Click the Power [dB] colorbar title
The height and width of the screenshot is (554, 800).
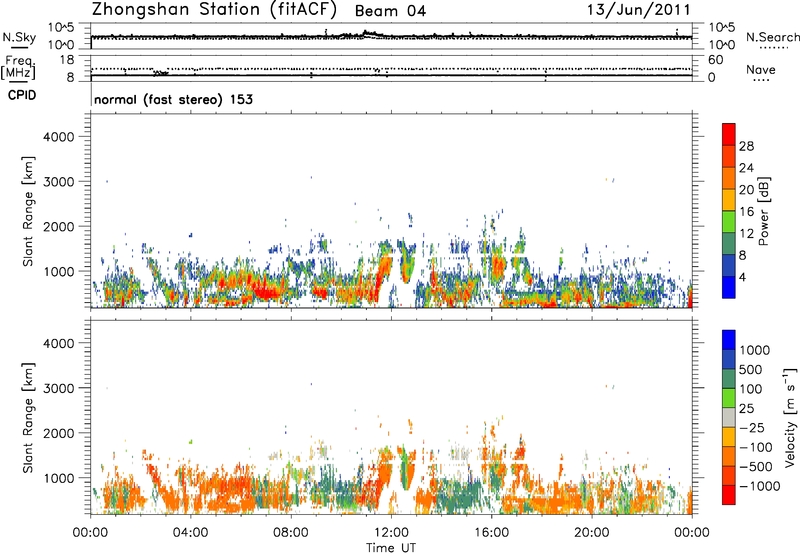tap(764, 211)
